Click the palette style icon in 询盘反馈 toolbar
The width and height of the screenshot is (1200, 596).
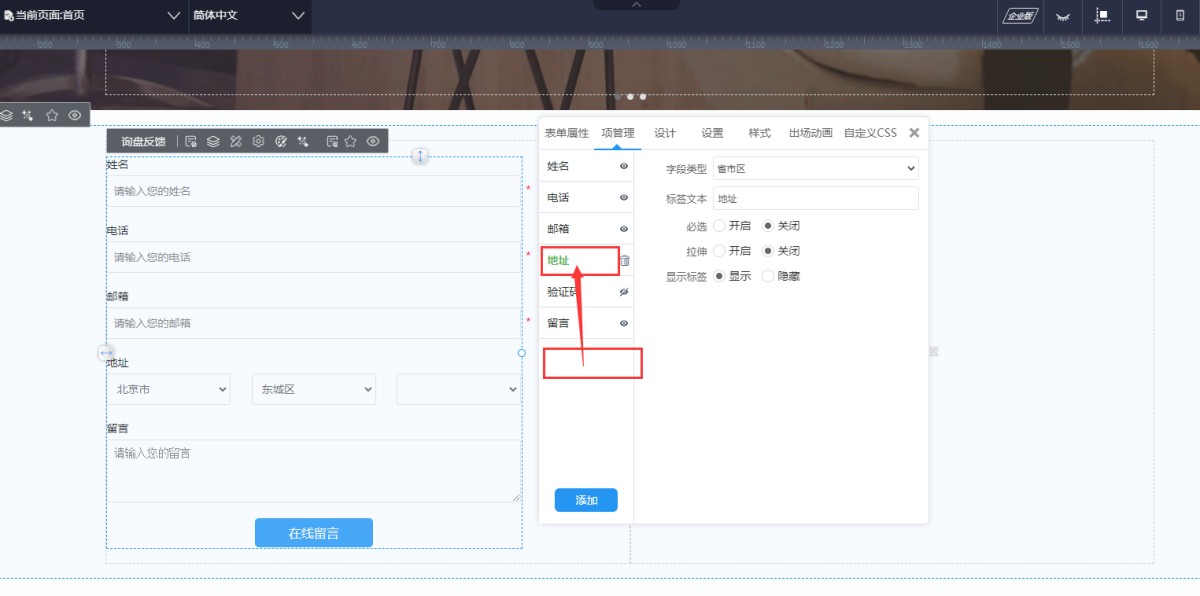point(281,142)
